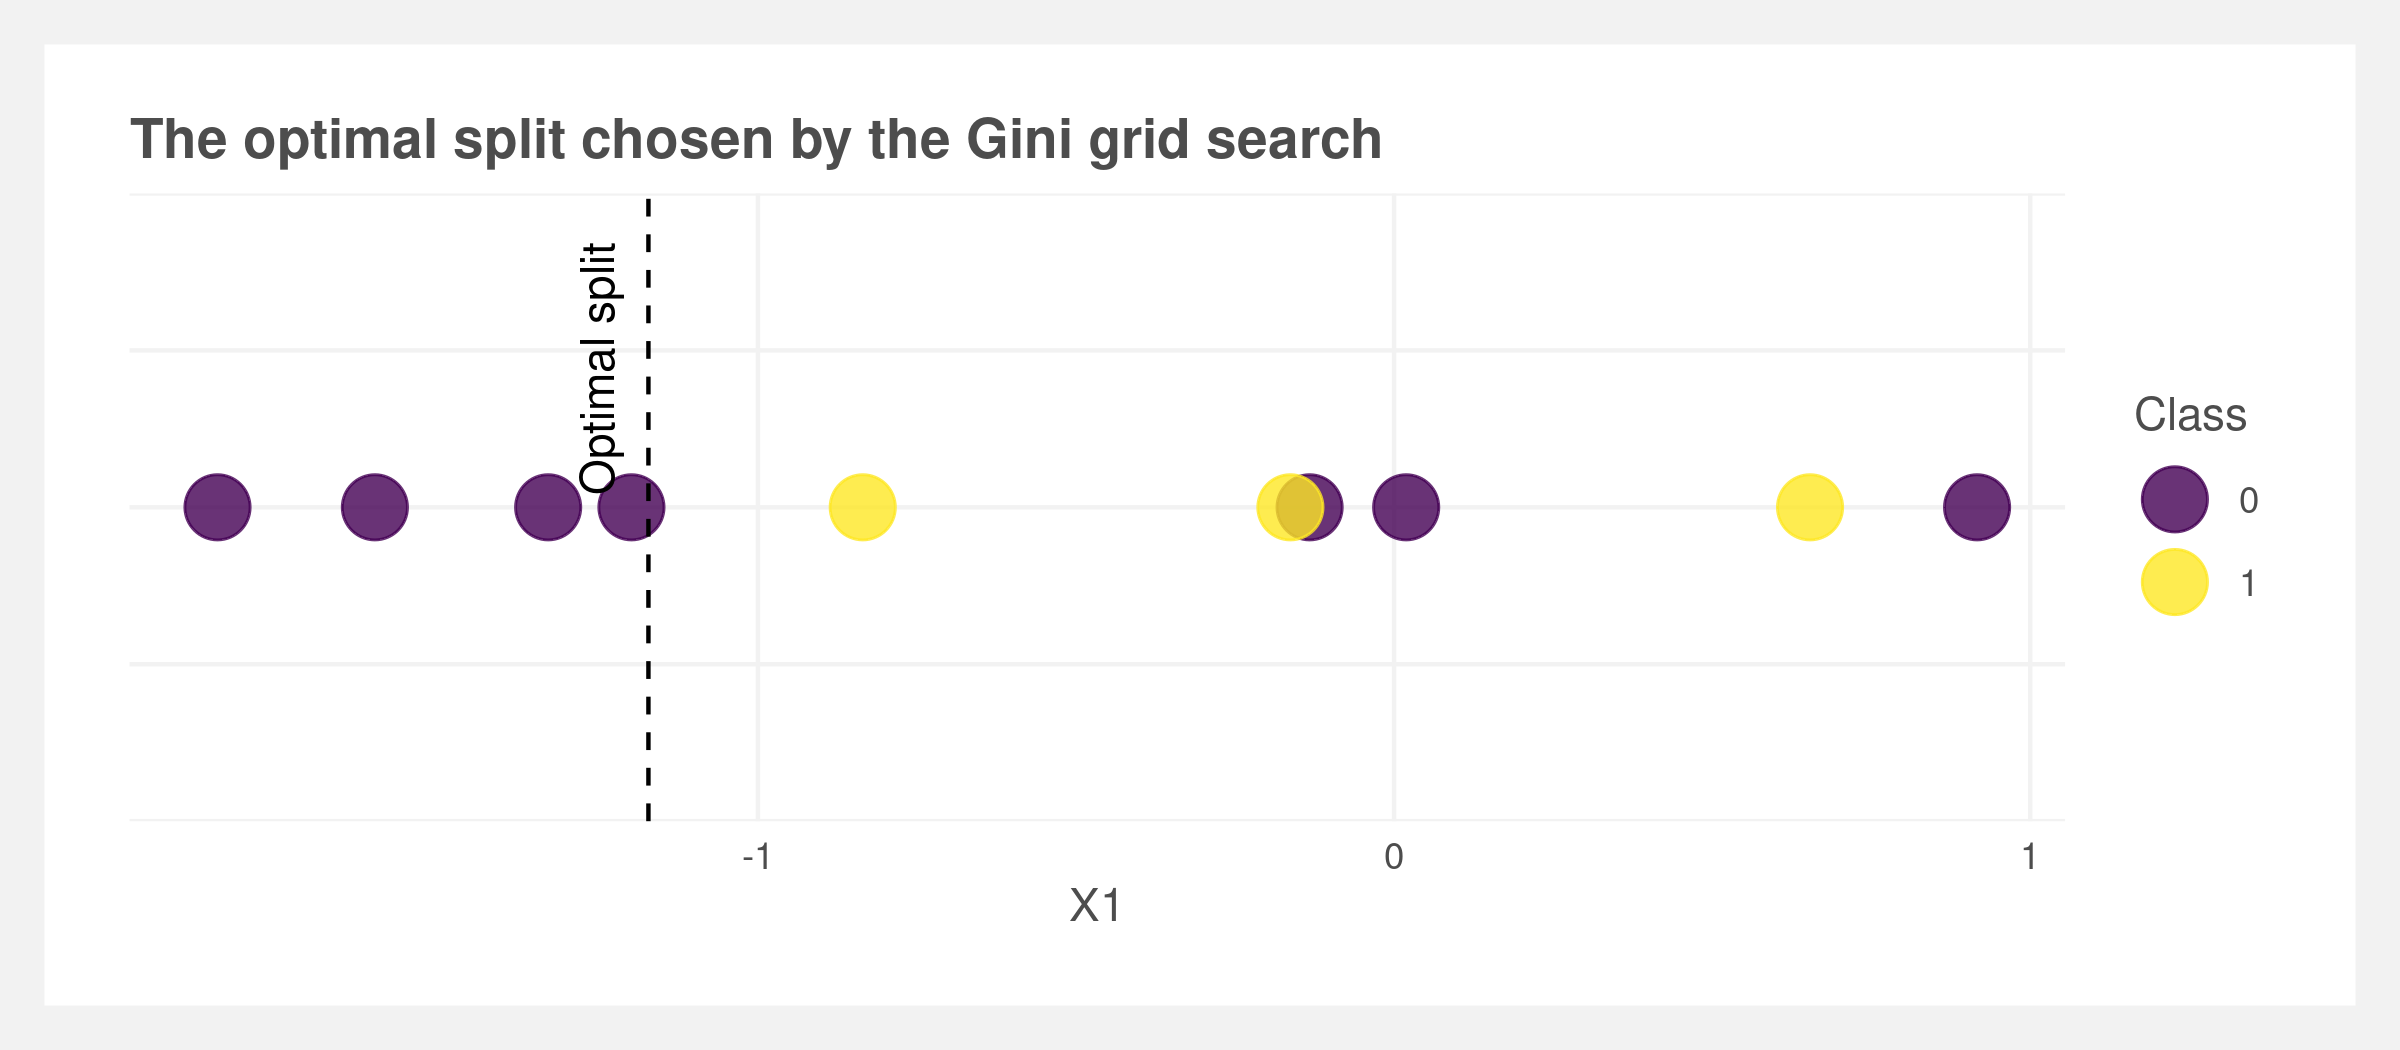Click the third purple point from left
The image size is (2400, 1050).
[x=548, y=507]
